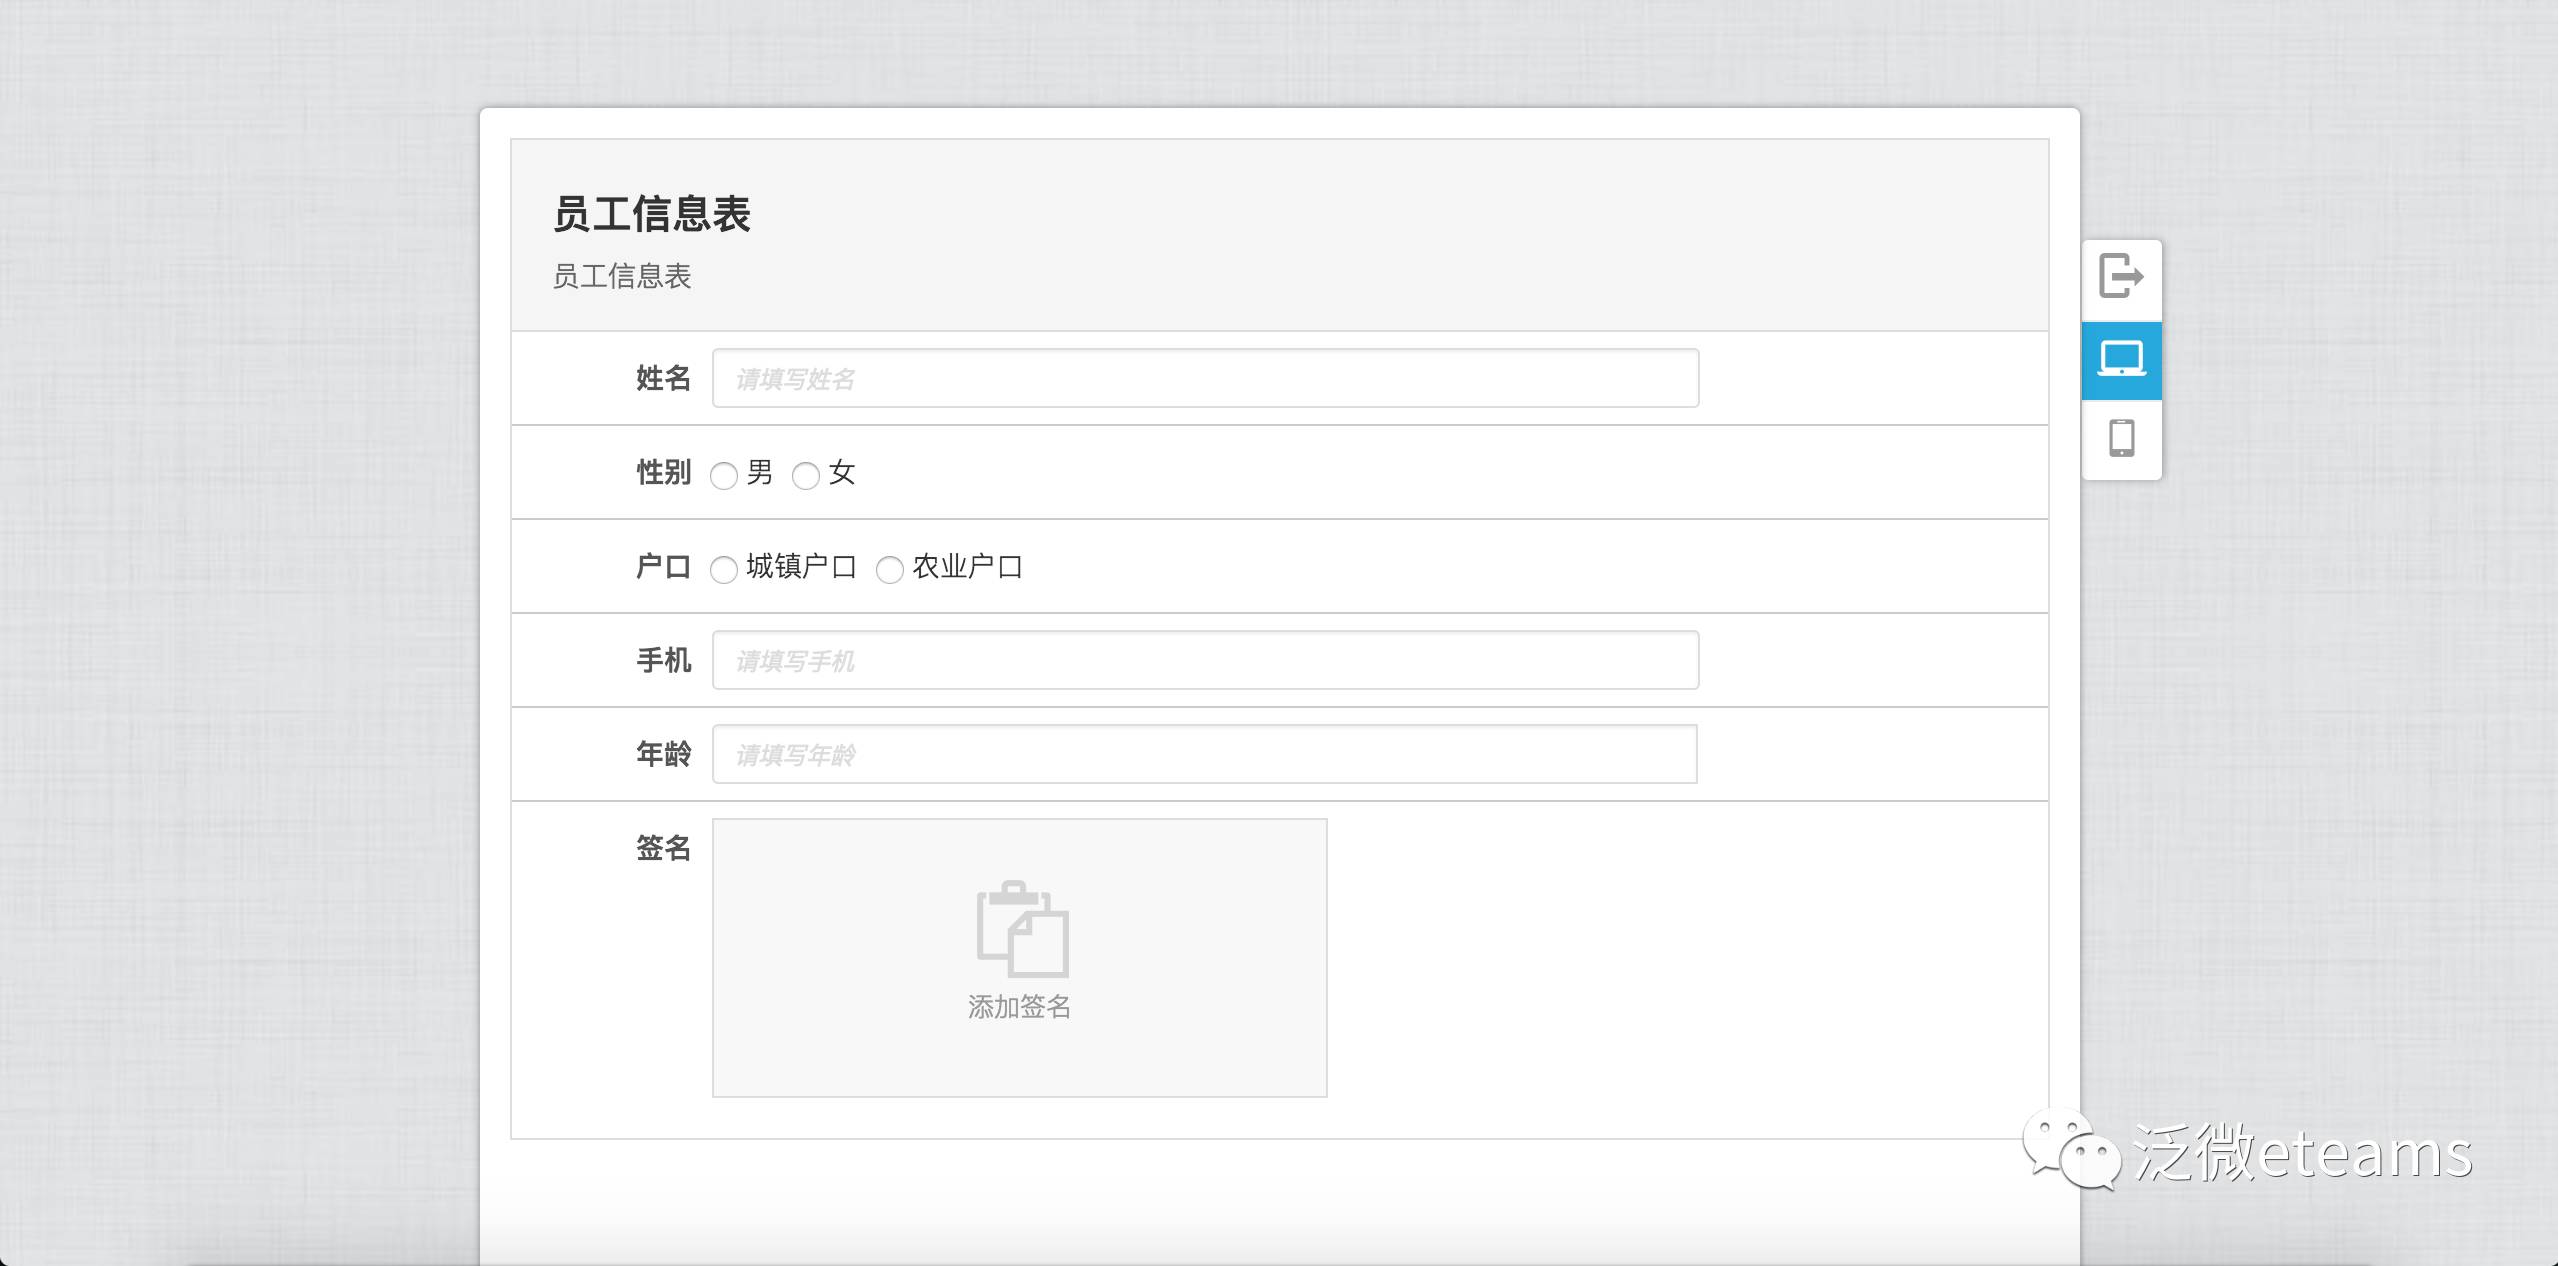Focus the 姓名 name input field
The image size is (2558, 1266).
[x=1205, y=378]
